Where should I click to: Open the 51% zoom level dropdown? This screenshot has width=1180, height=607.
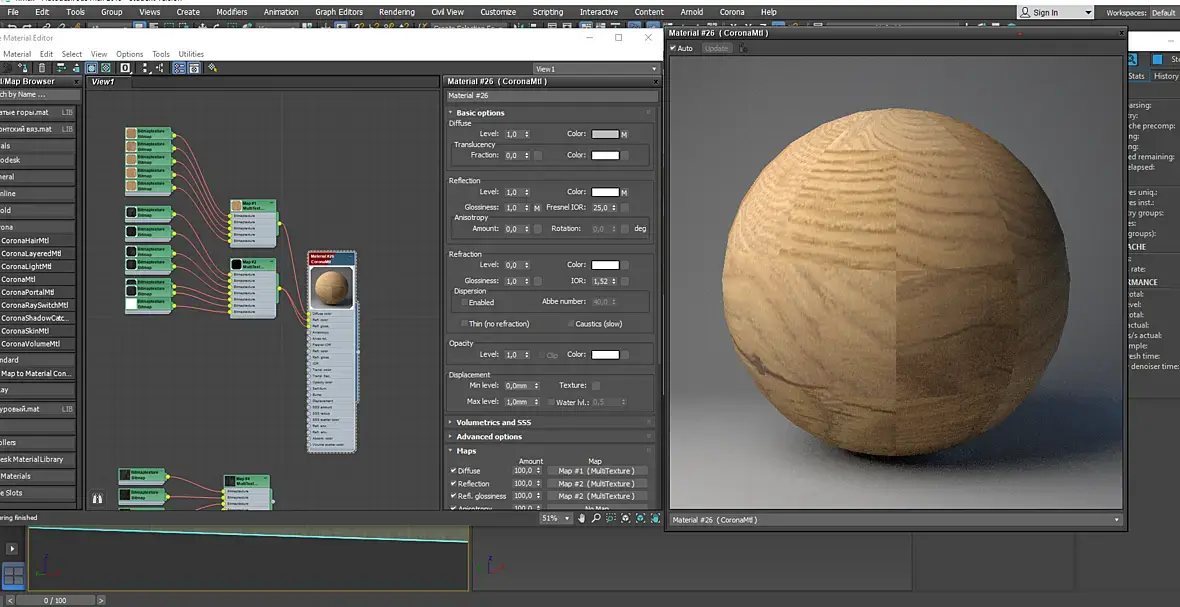pos(568,519)
